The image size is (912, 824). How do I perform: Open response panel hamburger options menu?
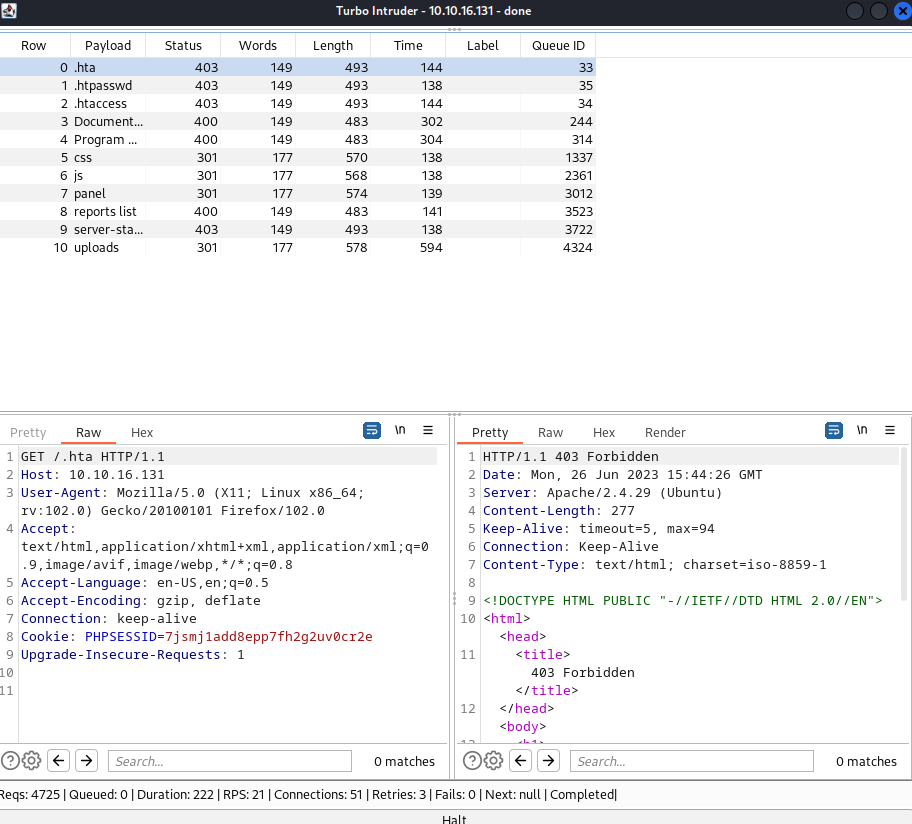890,431
